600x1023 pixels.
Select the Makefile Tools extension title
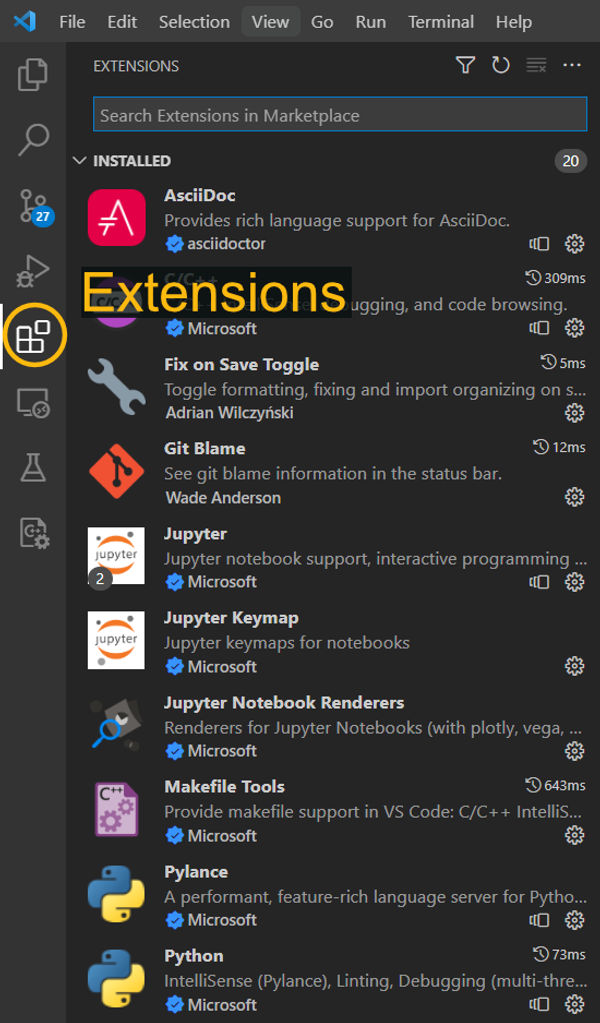pos(224,786)
